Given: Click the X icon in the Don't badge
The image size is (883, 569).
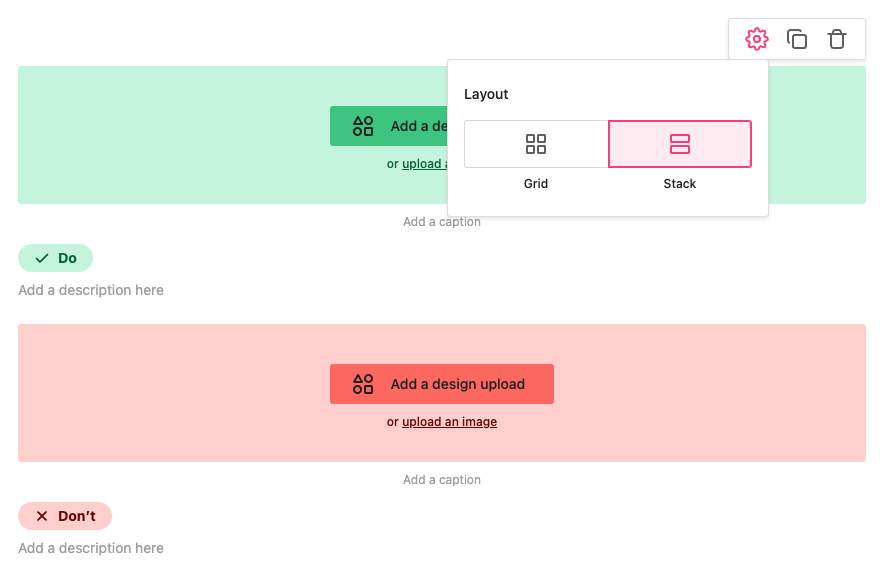Looking at the screenshot, I should pyautogui.click(x=42, y=516).
